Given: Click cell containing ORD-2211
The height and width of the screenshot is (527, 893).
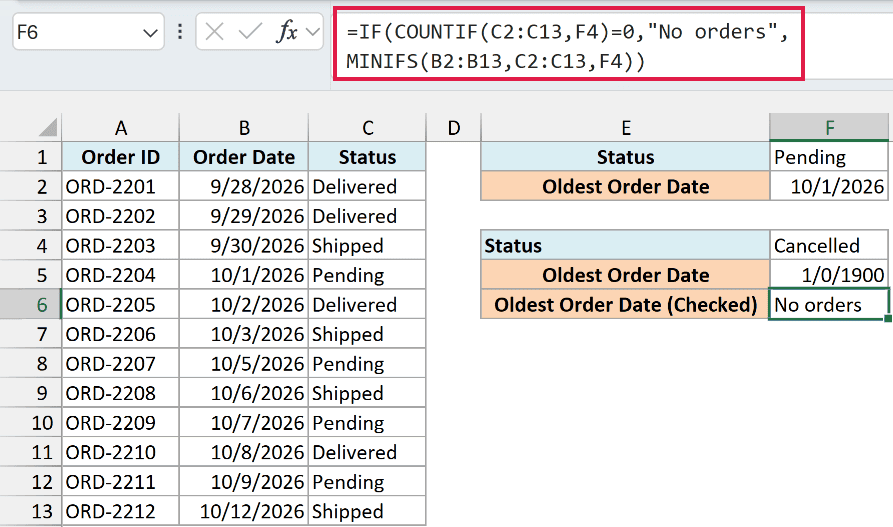Looking at the screenshot, I should [120, 481].
